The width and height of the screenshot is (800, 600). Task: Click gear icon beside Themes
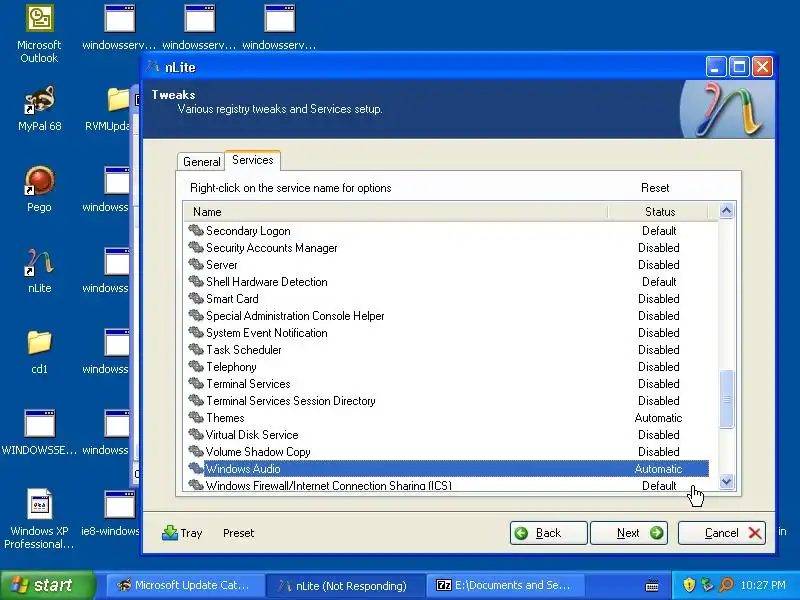(196, 418)
